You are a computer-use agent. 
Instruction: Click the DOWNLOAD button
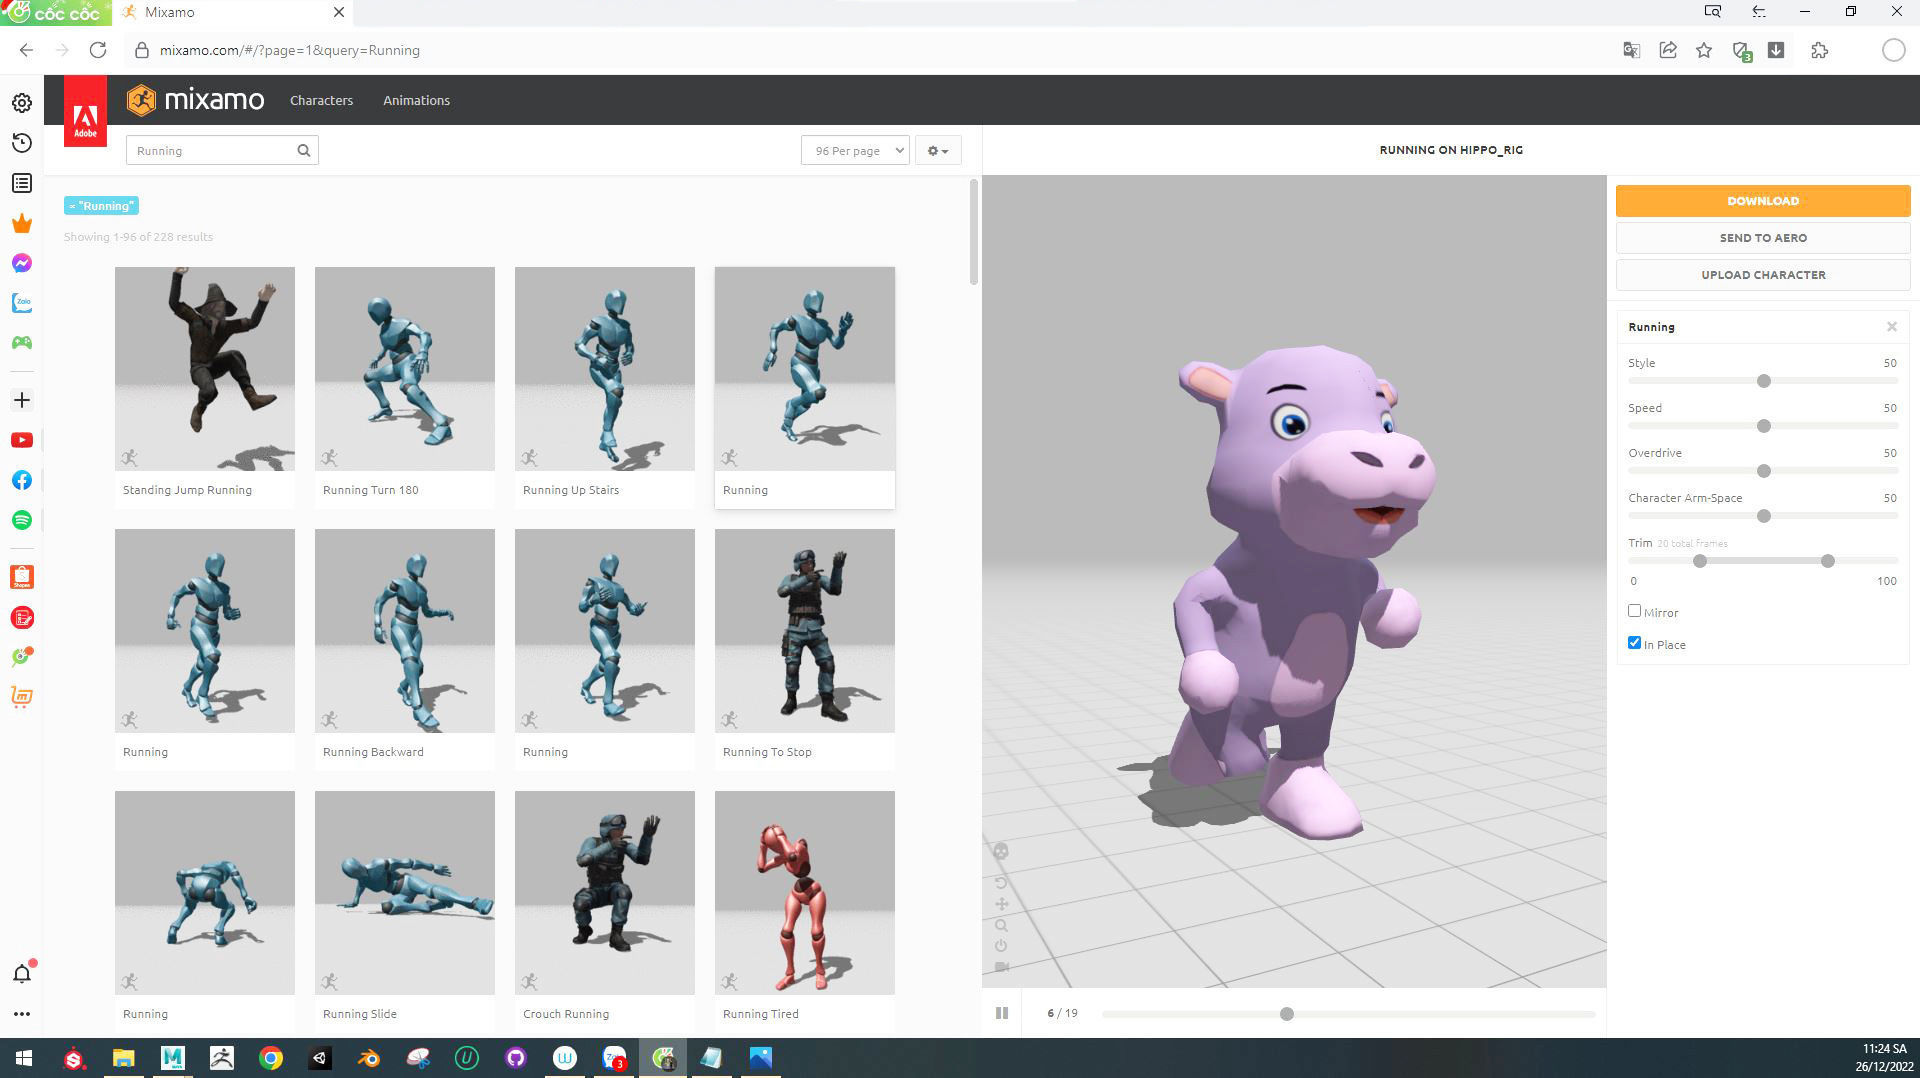pos(1763,201)
